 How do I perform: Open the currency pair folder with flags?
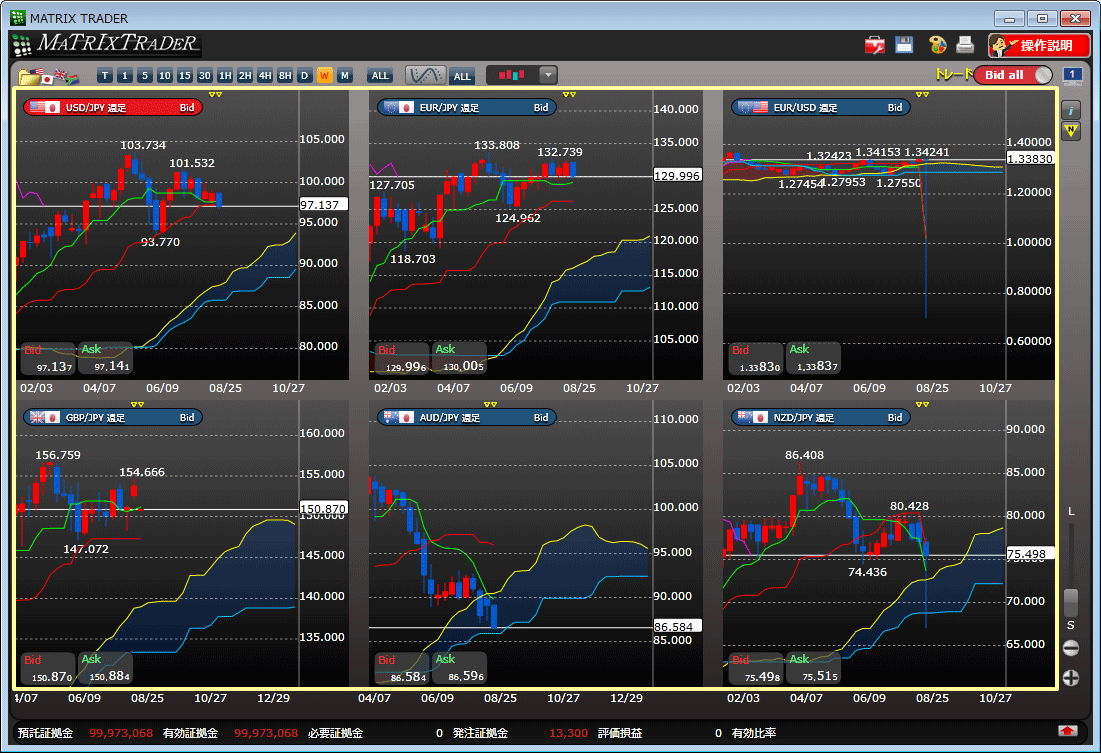[48, 76]
